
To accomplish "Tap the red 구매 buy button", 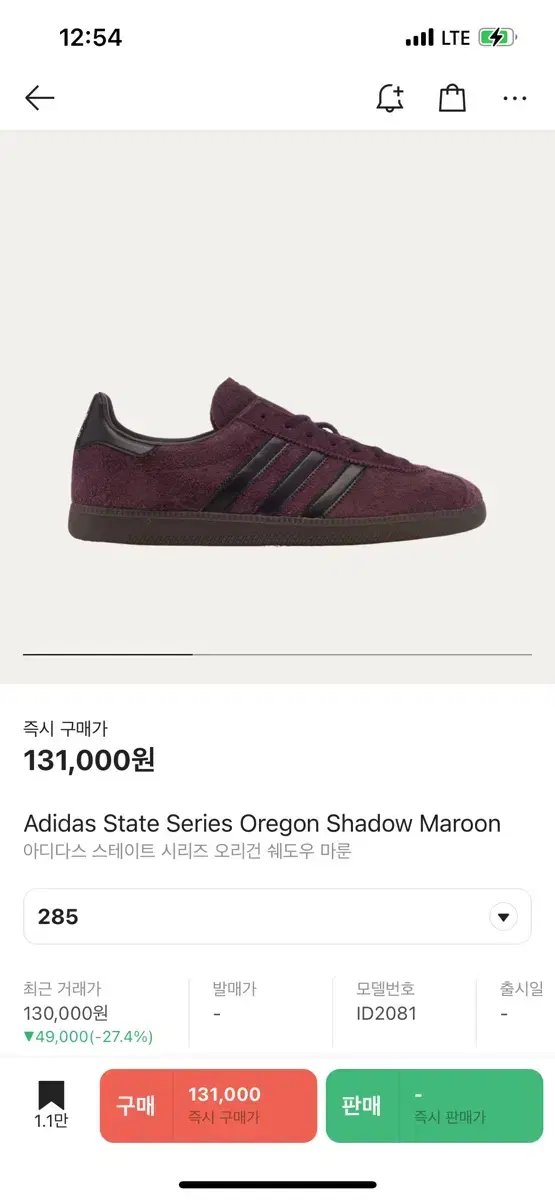I will coord(208,1106).
